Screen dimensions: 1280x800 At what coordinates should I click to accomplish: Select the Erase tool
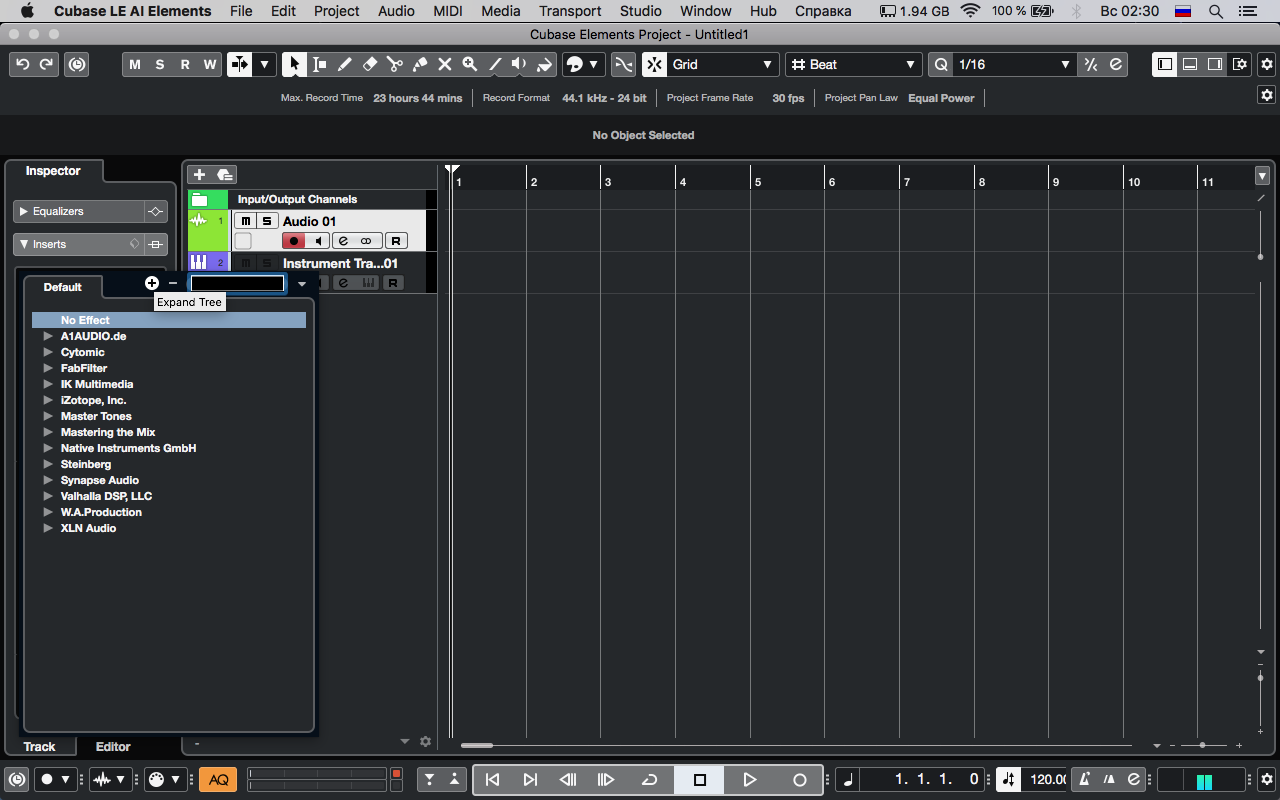click(x=369, y=64)
